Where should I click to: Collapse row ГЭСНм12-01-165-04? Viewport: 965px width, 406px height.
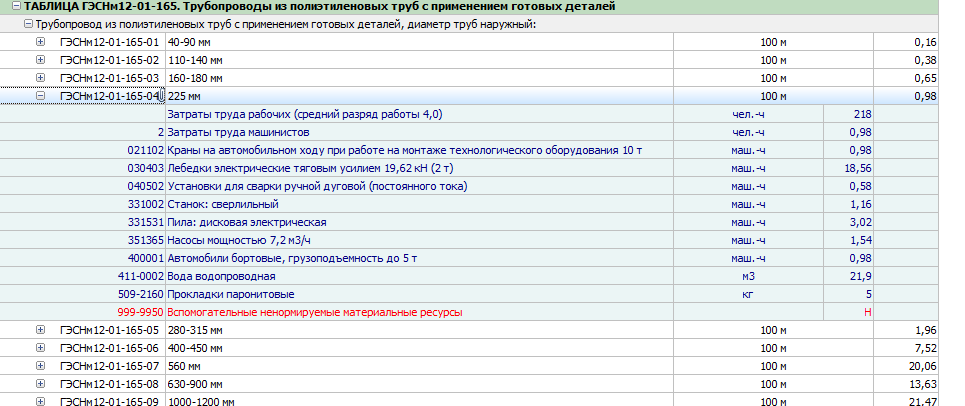pyautogui.click(x=41, y=95)
